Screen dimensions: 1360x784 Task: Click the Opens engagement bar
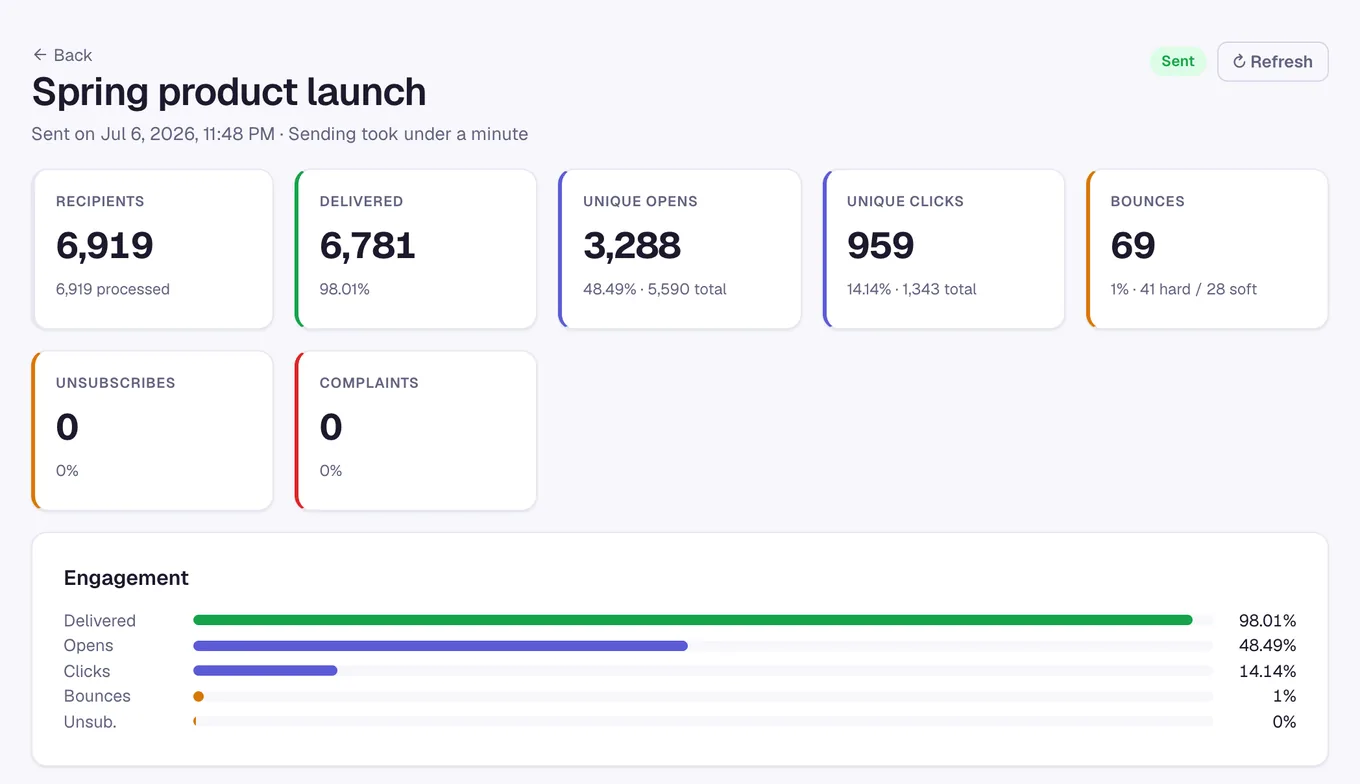[x=440, y=646]
